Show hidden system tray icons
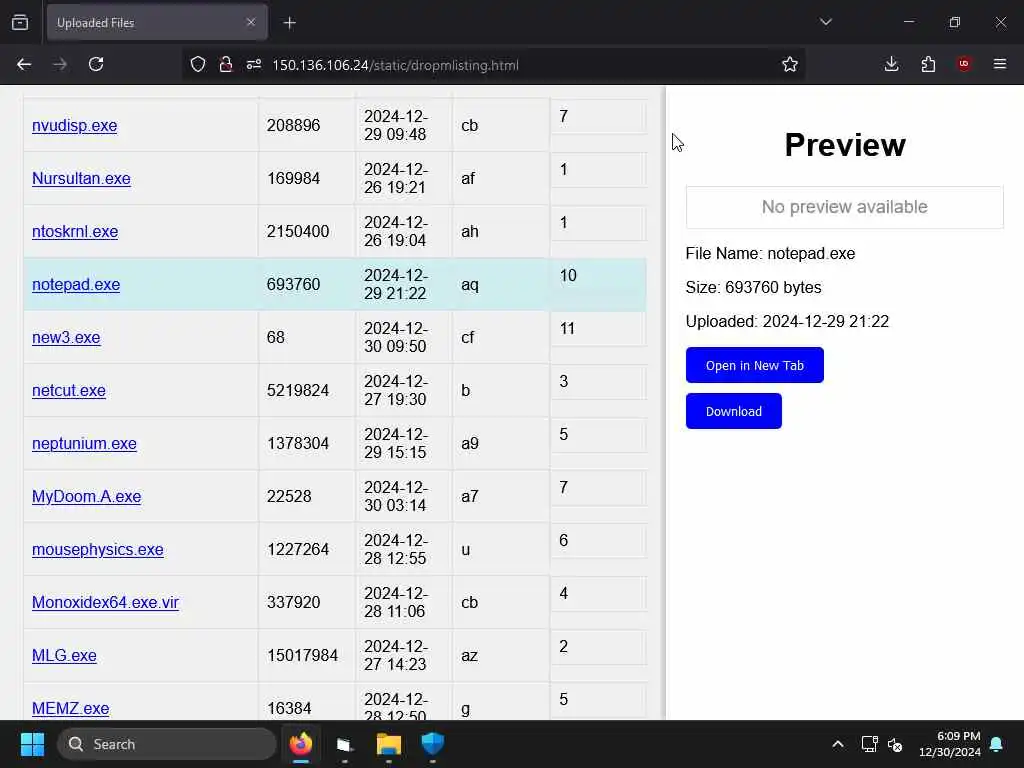 coord(838,744)
